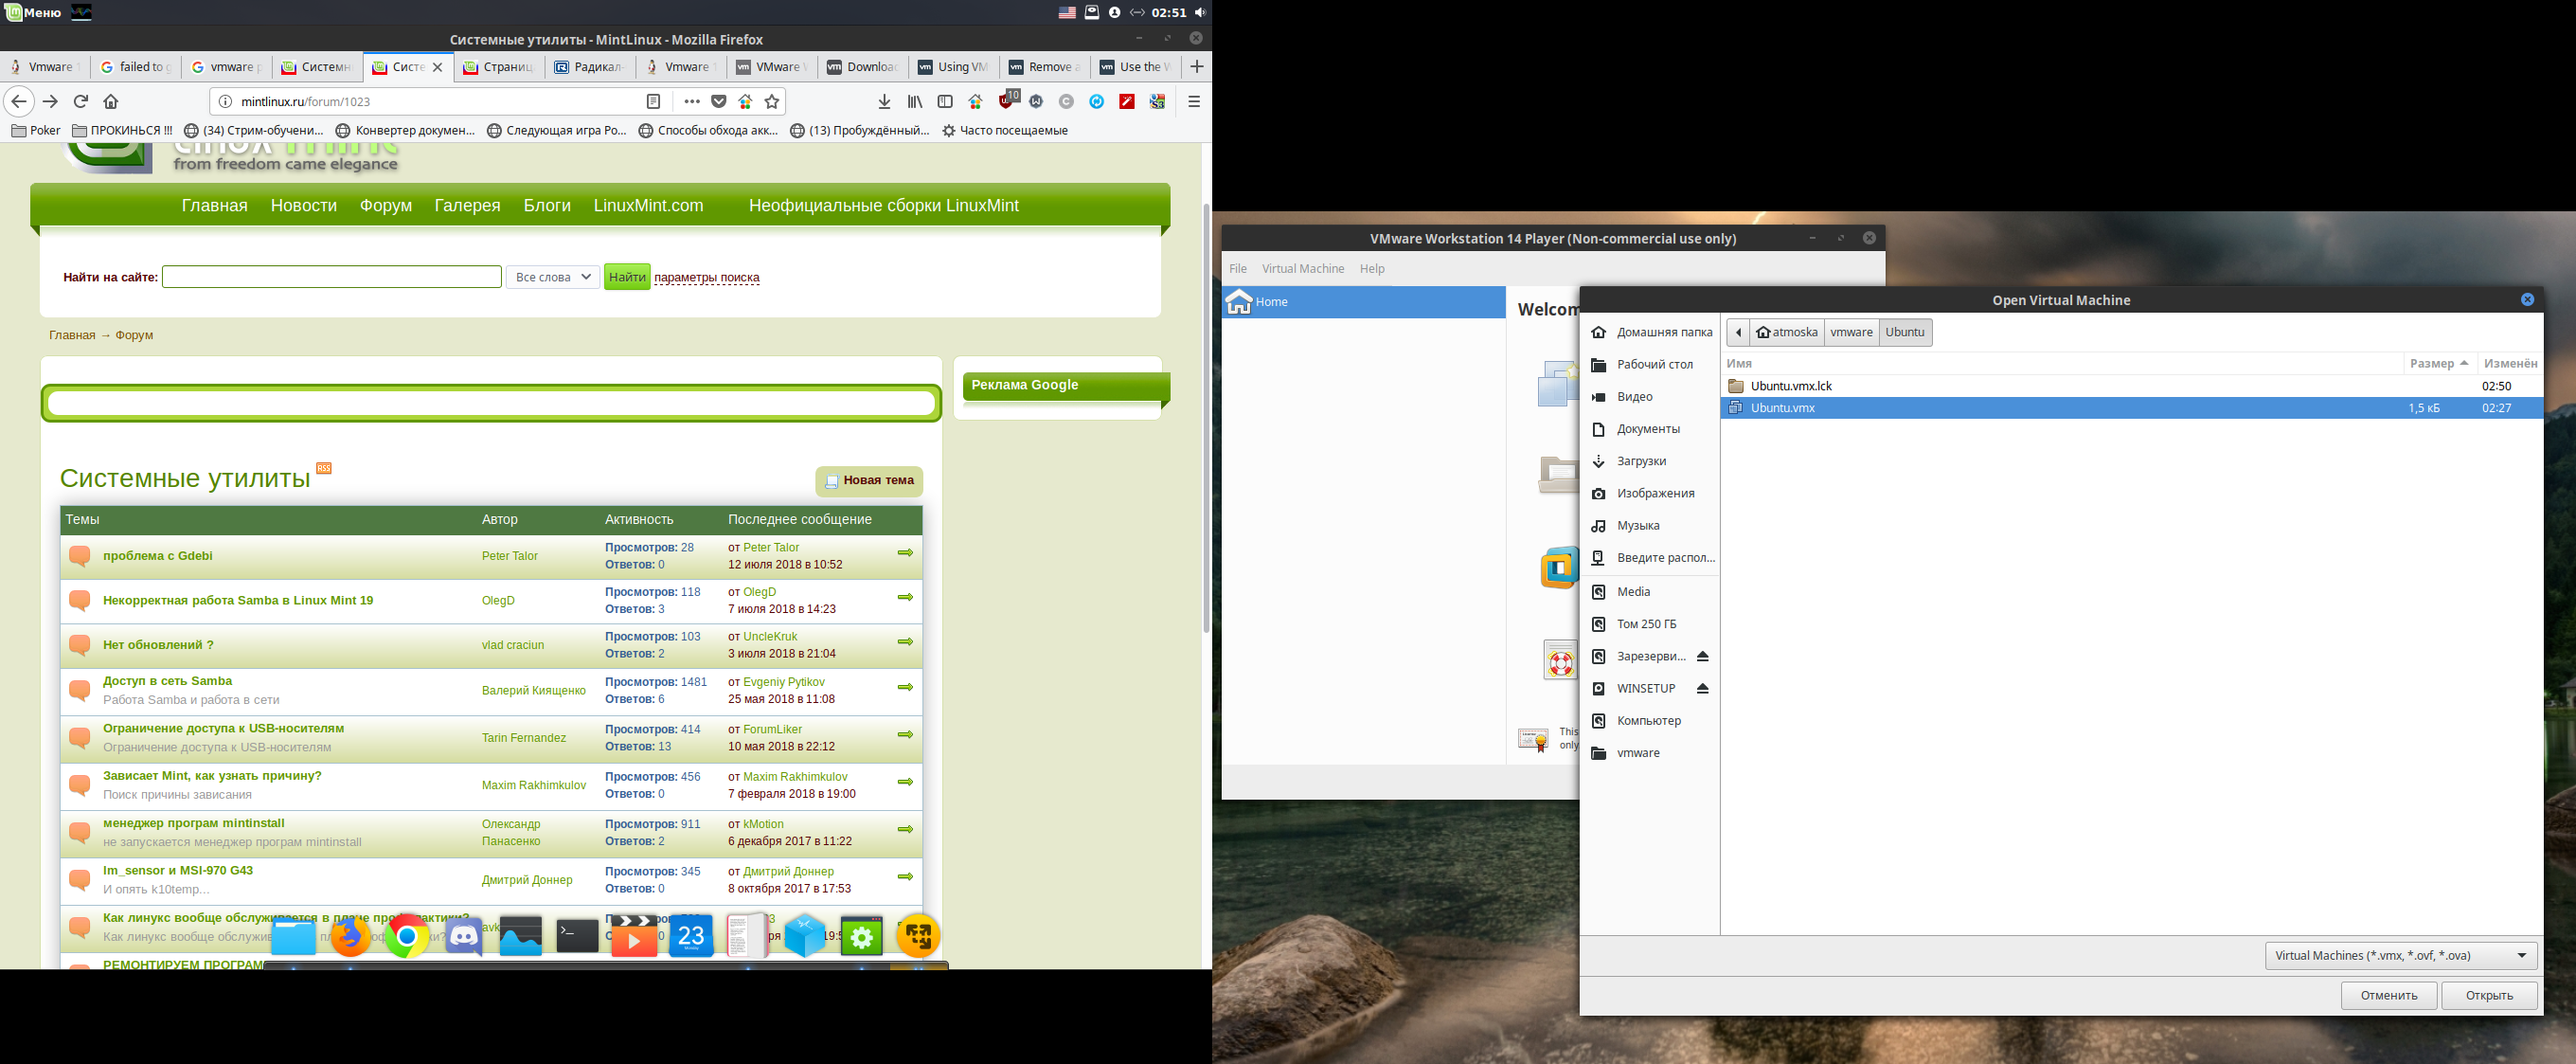Open Virtual Machine menu in VMware Player

click(1302, 268)
